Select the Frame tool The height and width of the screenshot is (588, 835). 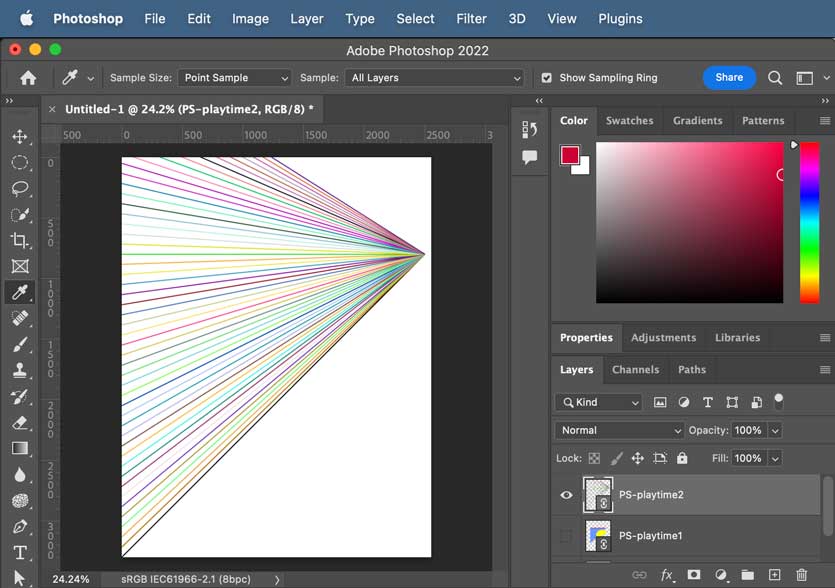pos(20,266)
